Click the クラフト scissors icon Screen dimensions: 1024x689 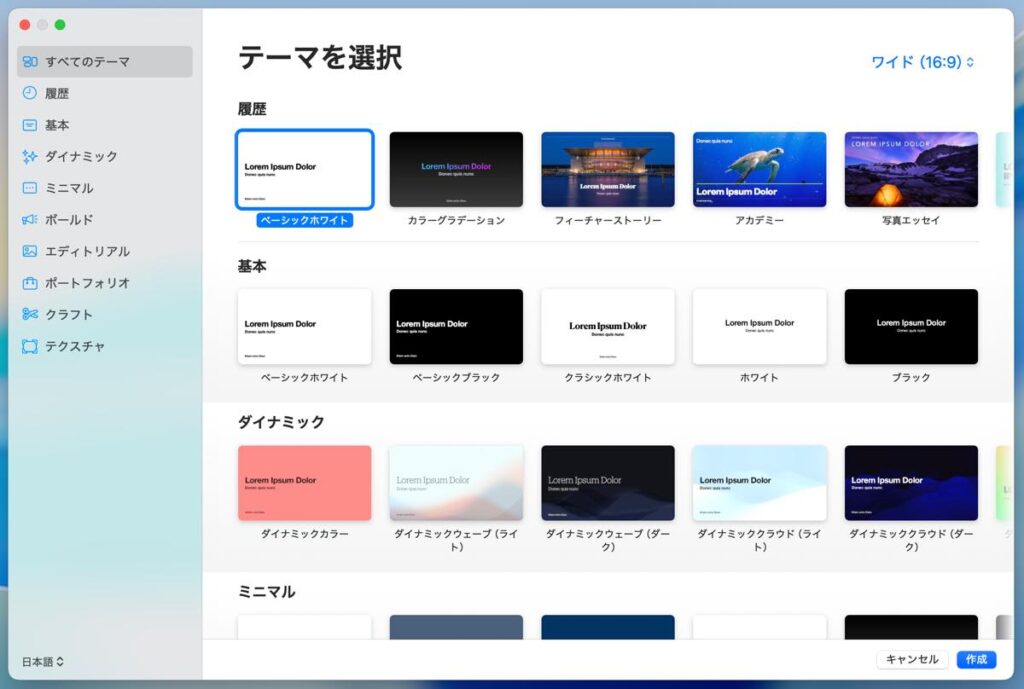pyautogui.click(x=30, y=314)
